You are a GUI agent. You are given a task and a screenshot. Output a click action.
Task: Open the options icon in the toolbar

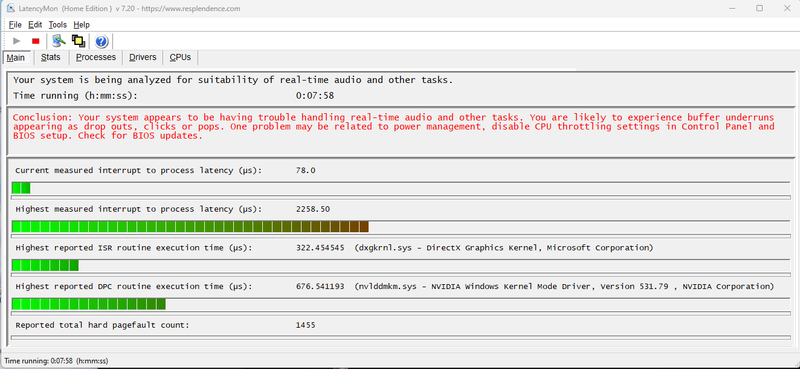point(59,41)
